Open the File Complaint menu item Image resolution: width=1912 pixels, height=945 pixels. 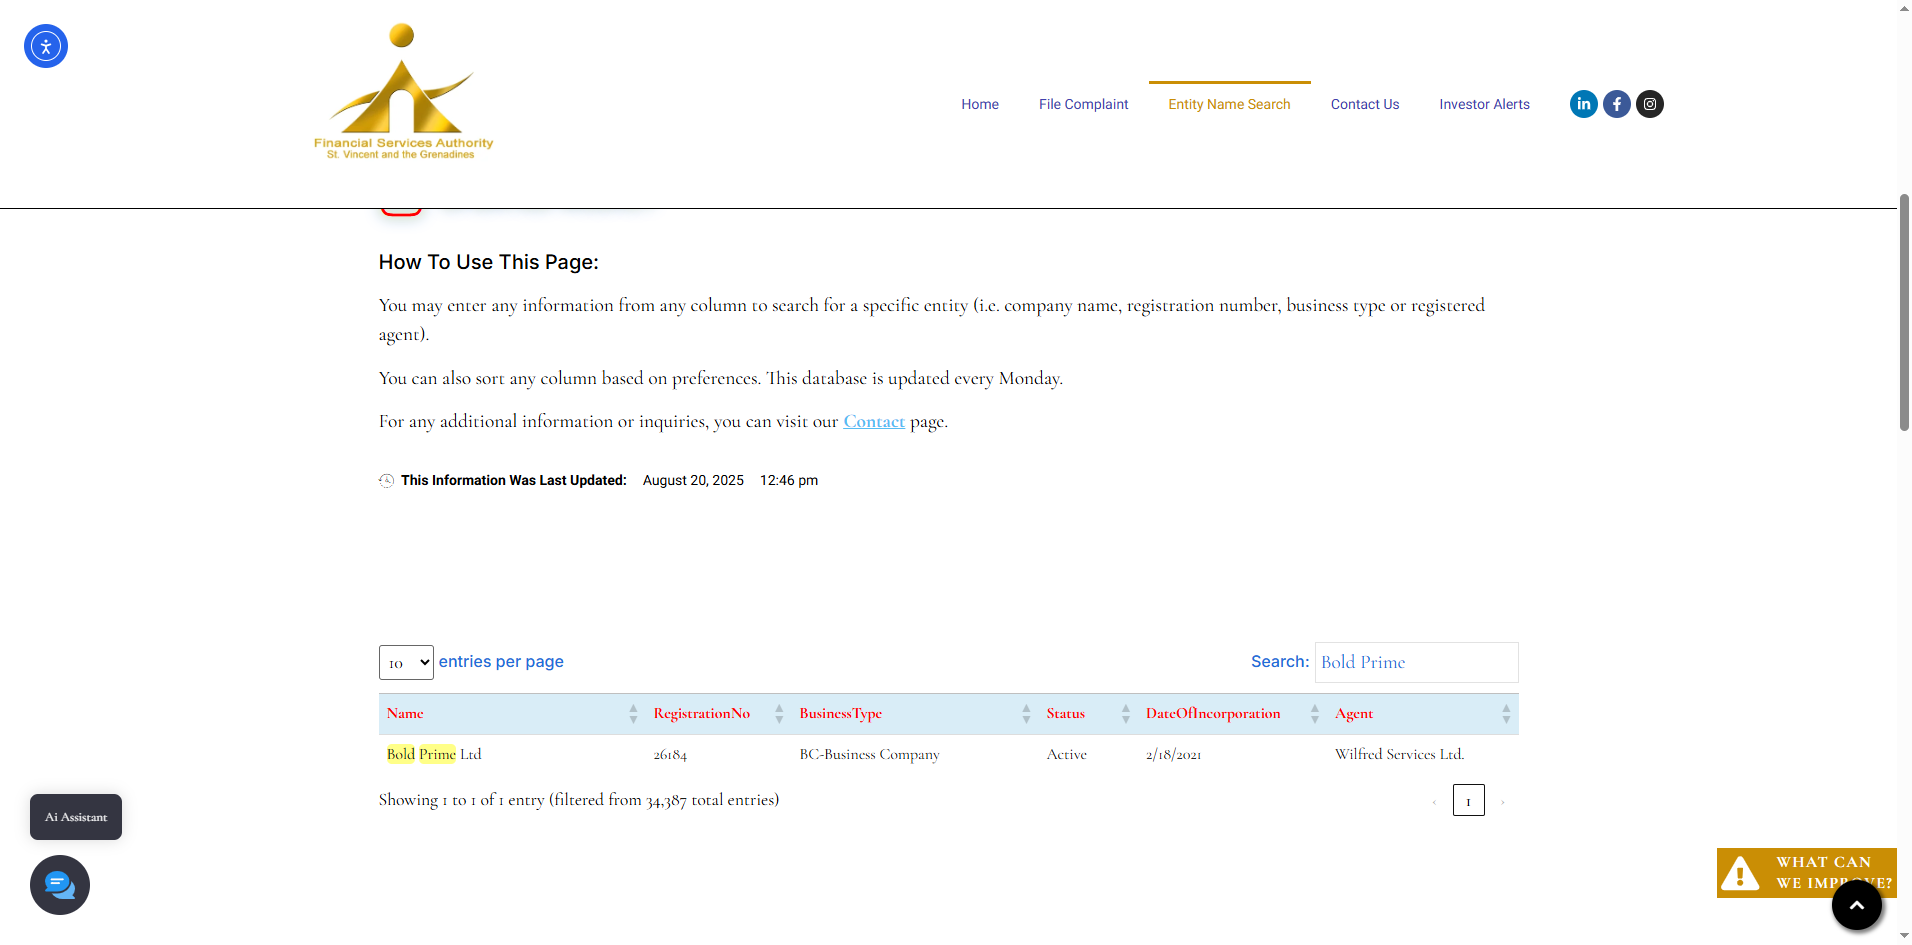1083,104
